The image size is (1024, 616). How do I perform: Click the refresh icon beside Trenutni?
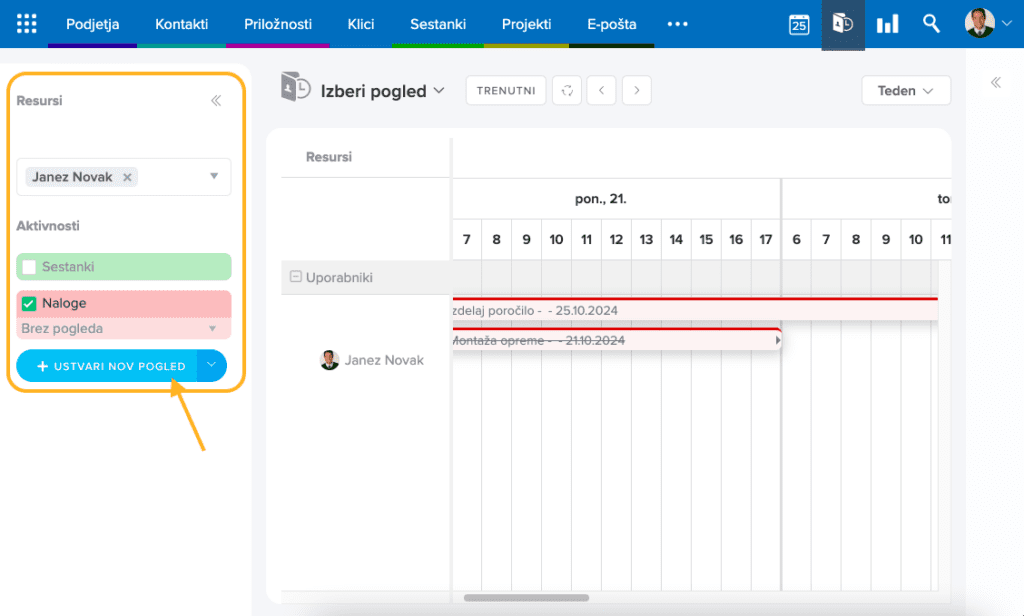click(x=567, y=91)
